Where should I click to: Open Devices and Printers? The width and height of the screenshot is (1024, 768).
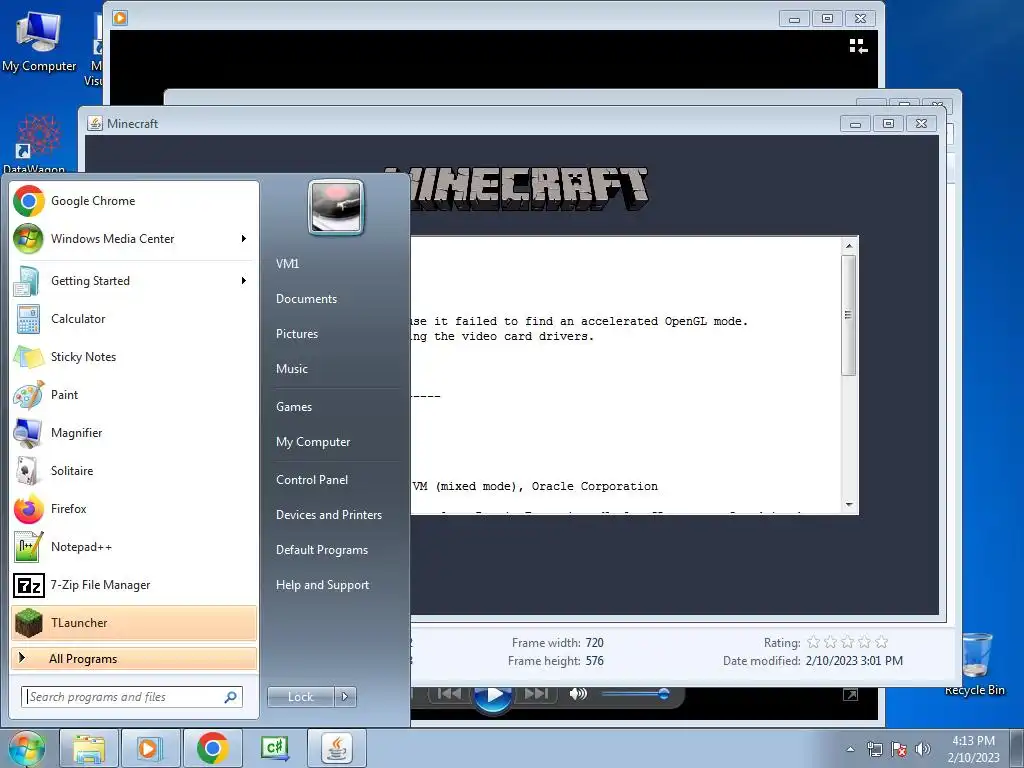click(329, 515)
